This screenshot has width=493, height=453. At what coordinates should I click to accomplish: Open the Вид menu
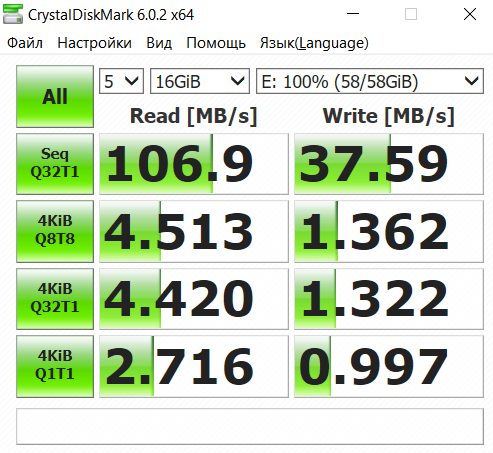point(159,43)
